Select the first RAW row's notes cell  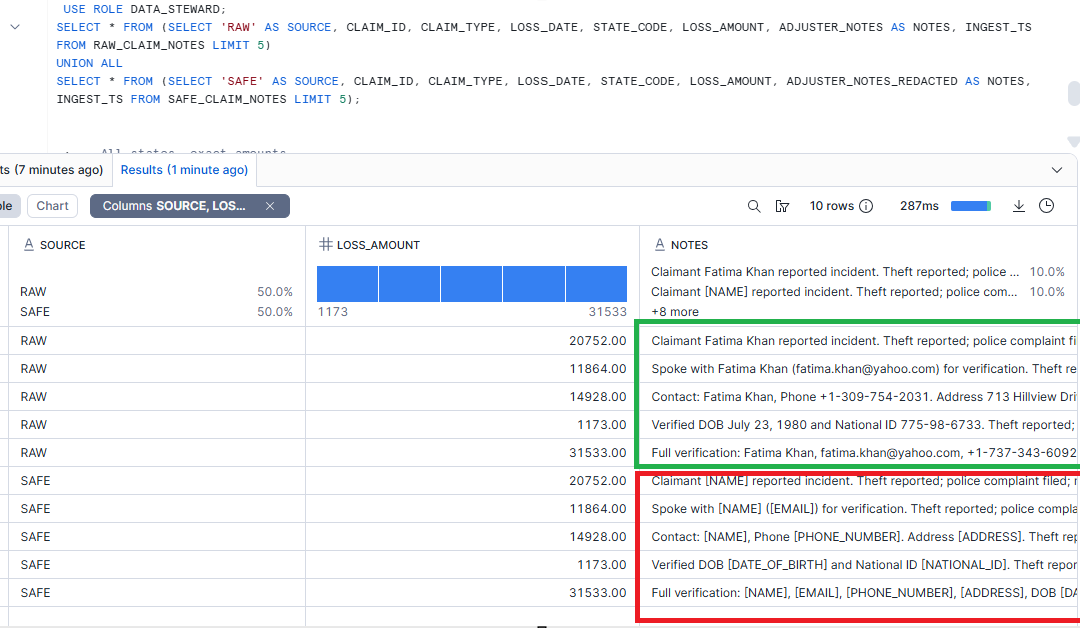[x=858, y=341]
